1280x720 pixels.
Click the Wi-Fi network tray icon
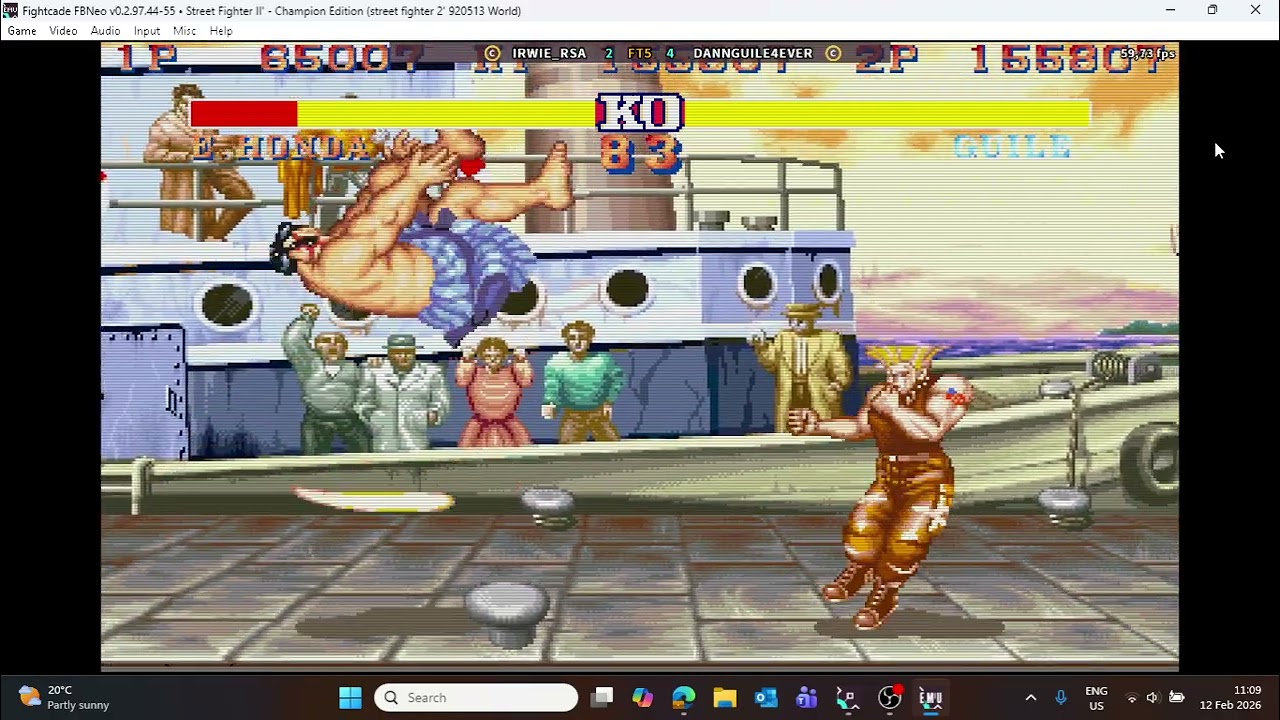coord(1132,697)
